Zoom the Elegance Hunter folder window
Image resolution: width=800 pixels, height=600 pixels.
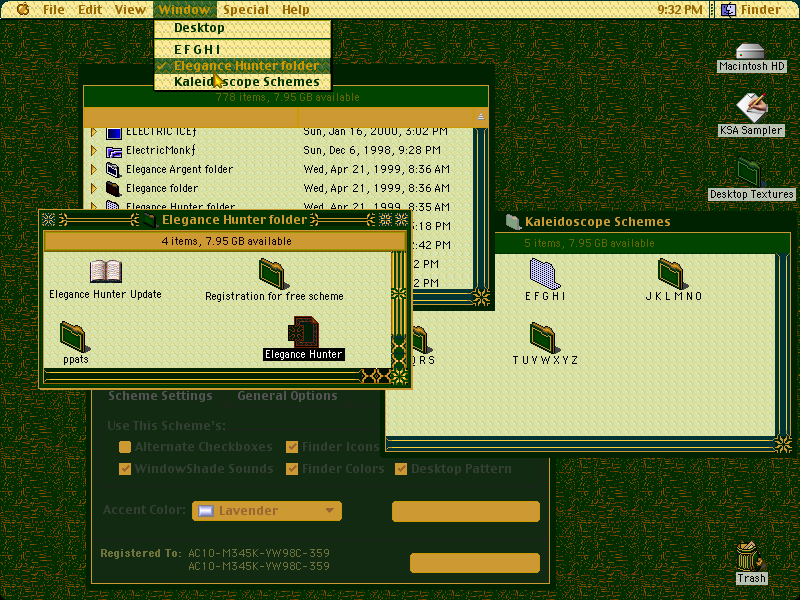[x=385, y=220]
